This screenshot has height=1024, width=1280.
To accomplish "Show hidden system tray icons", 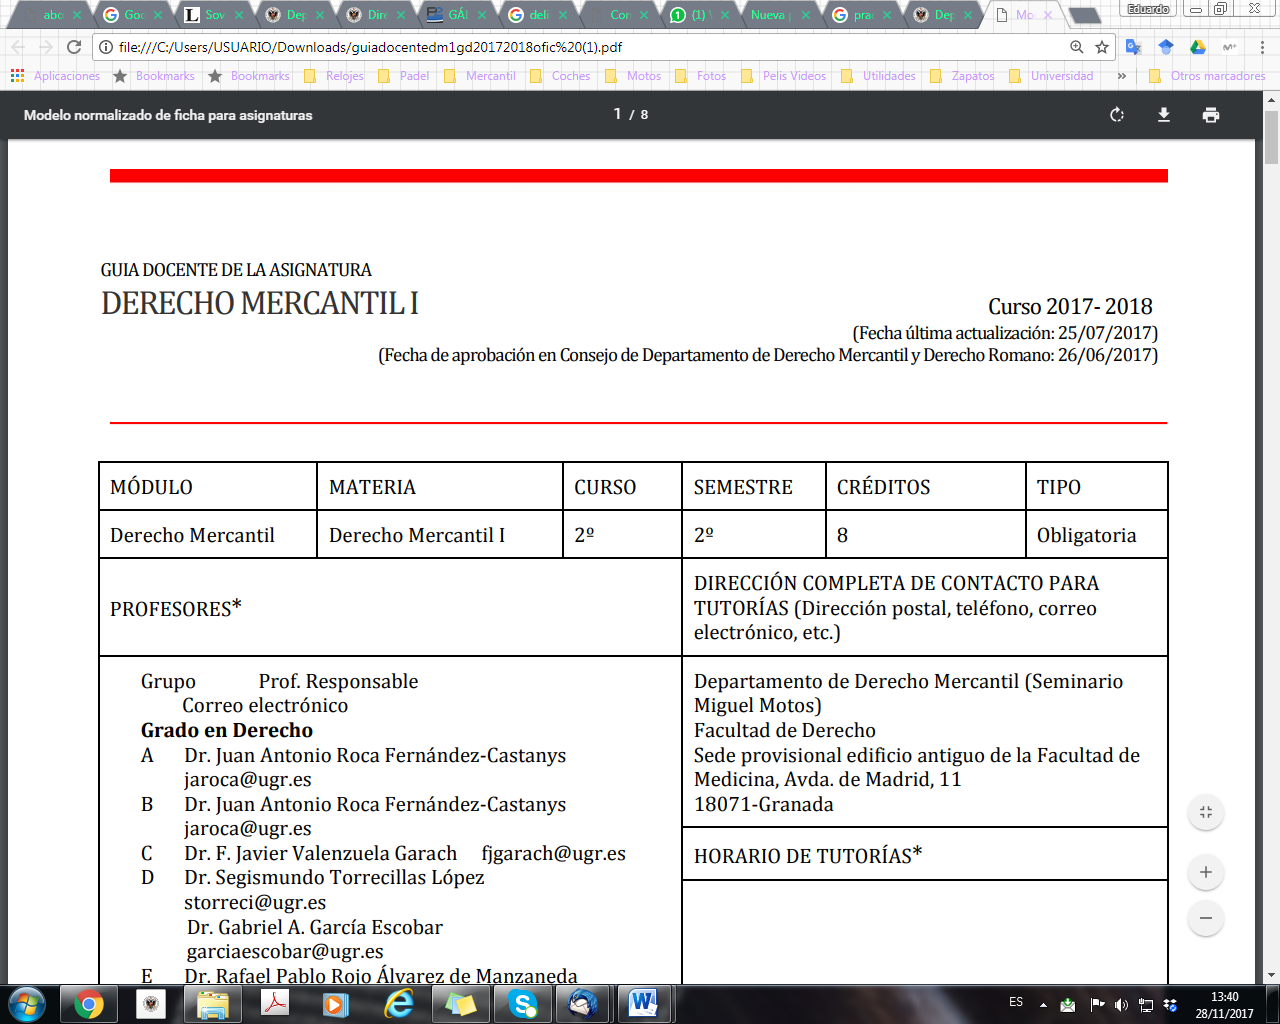I will coord(1043,1004).
